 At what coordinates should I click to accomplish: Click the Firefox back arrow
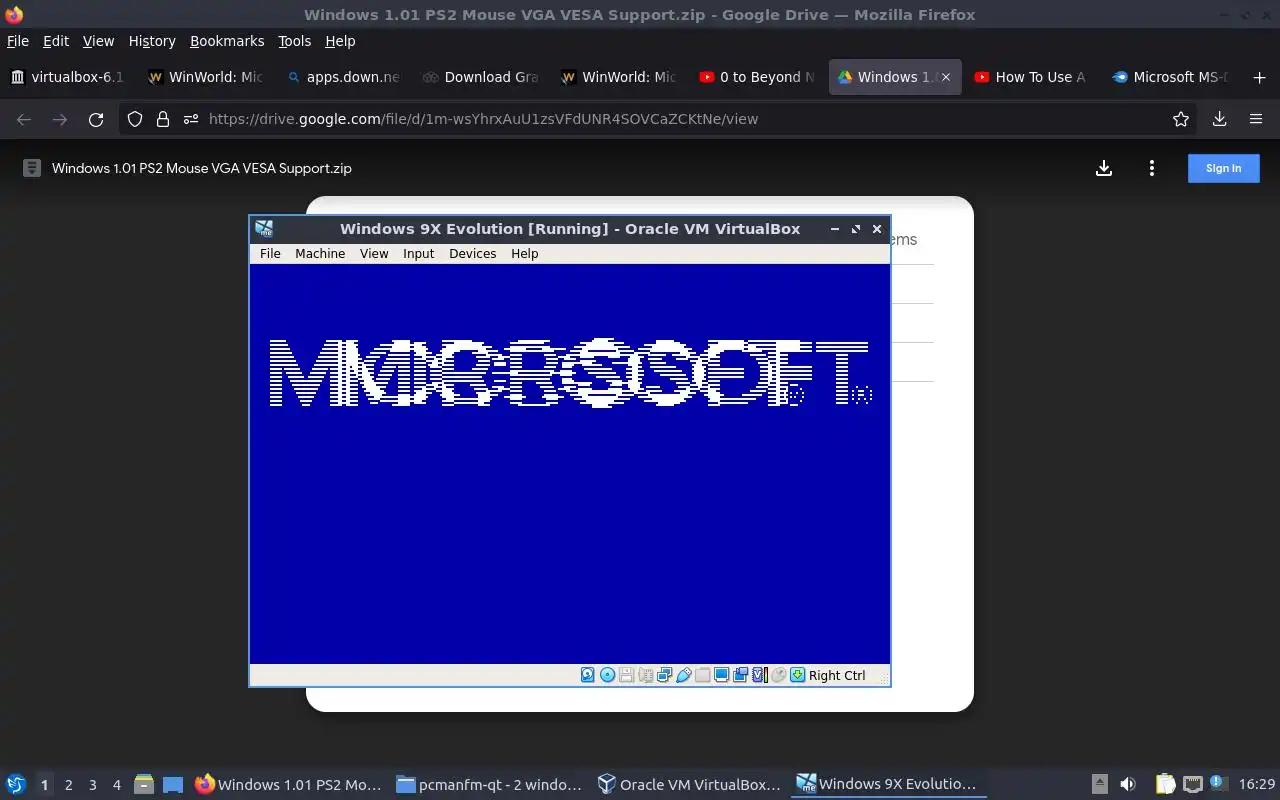[24, 119]
